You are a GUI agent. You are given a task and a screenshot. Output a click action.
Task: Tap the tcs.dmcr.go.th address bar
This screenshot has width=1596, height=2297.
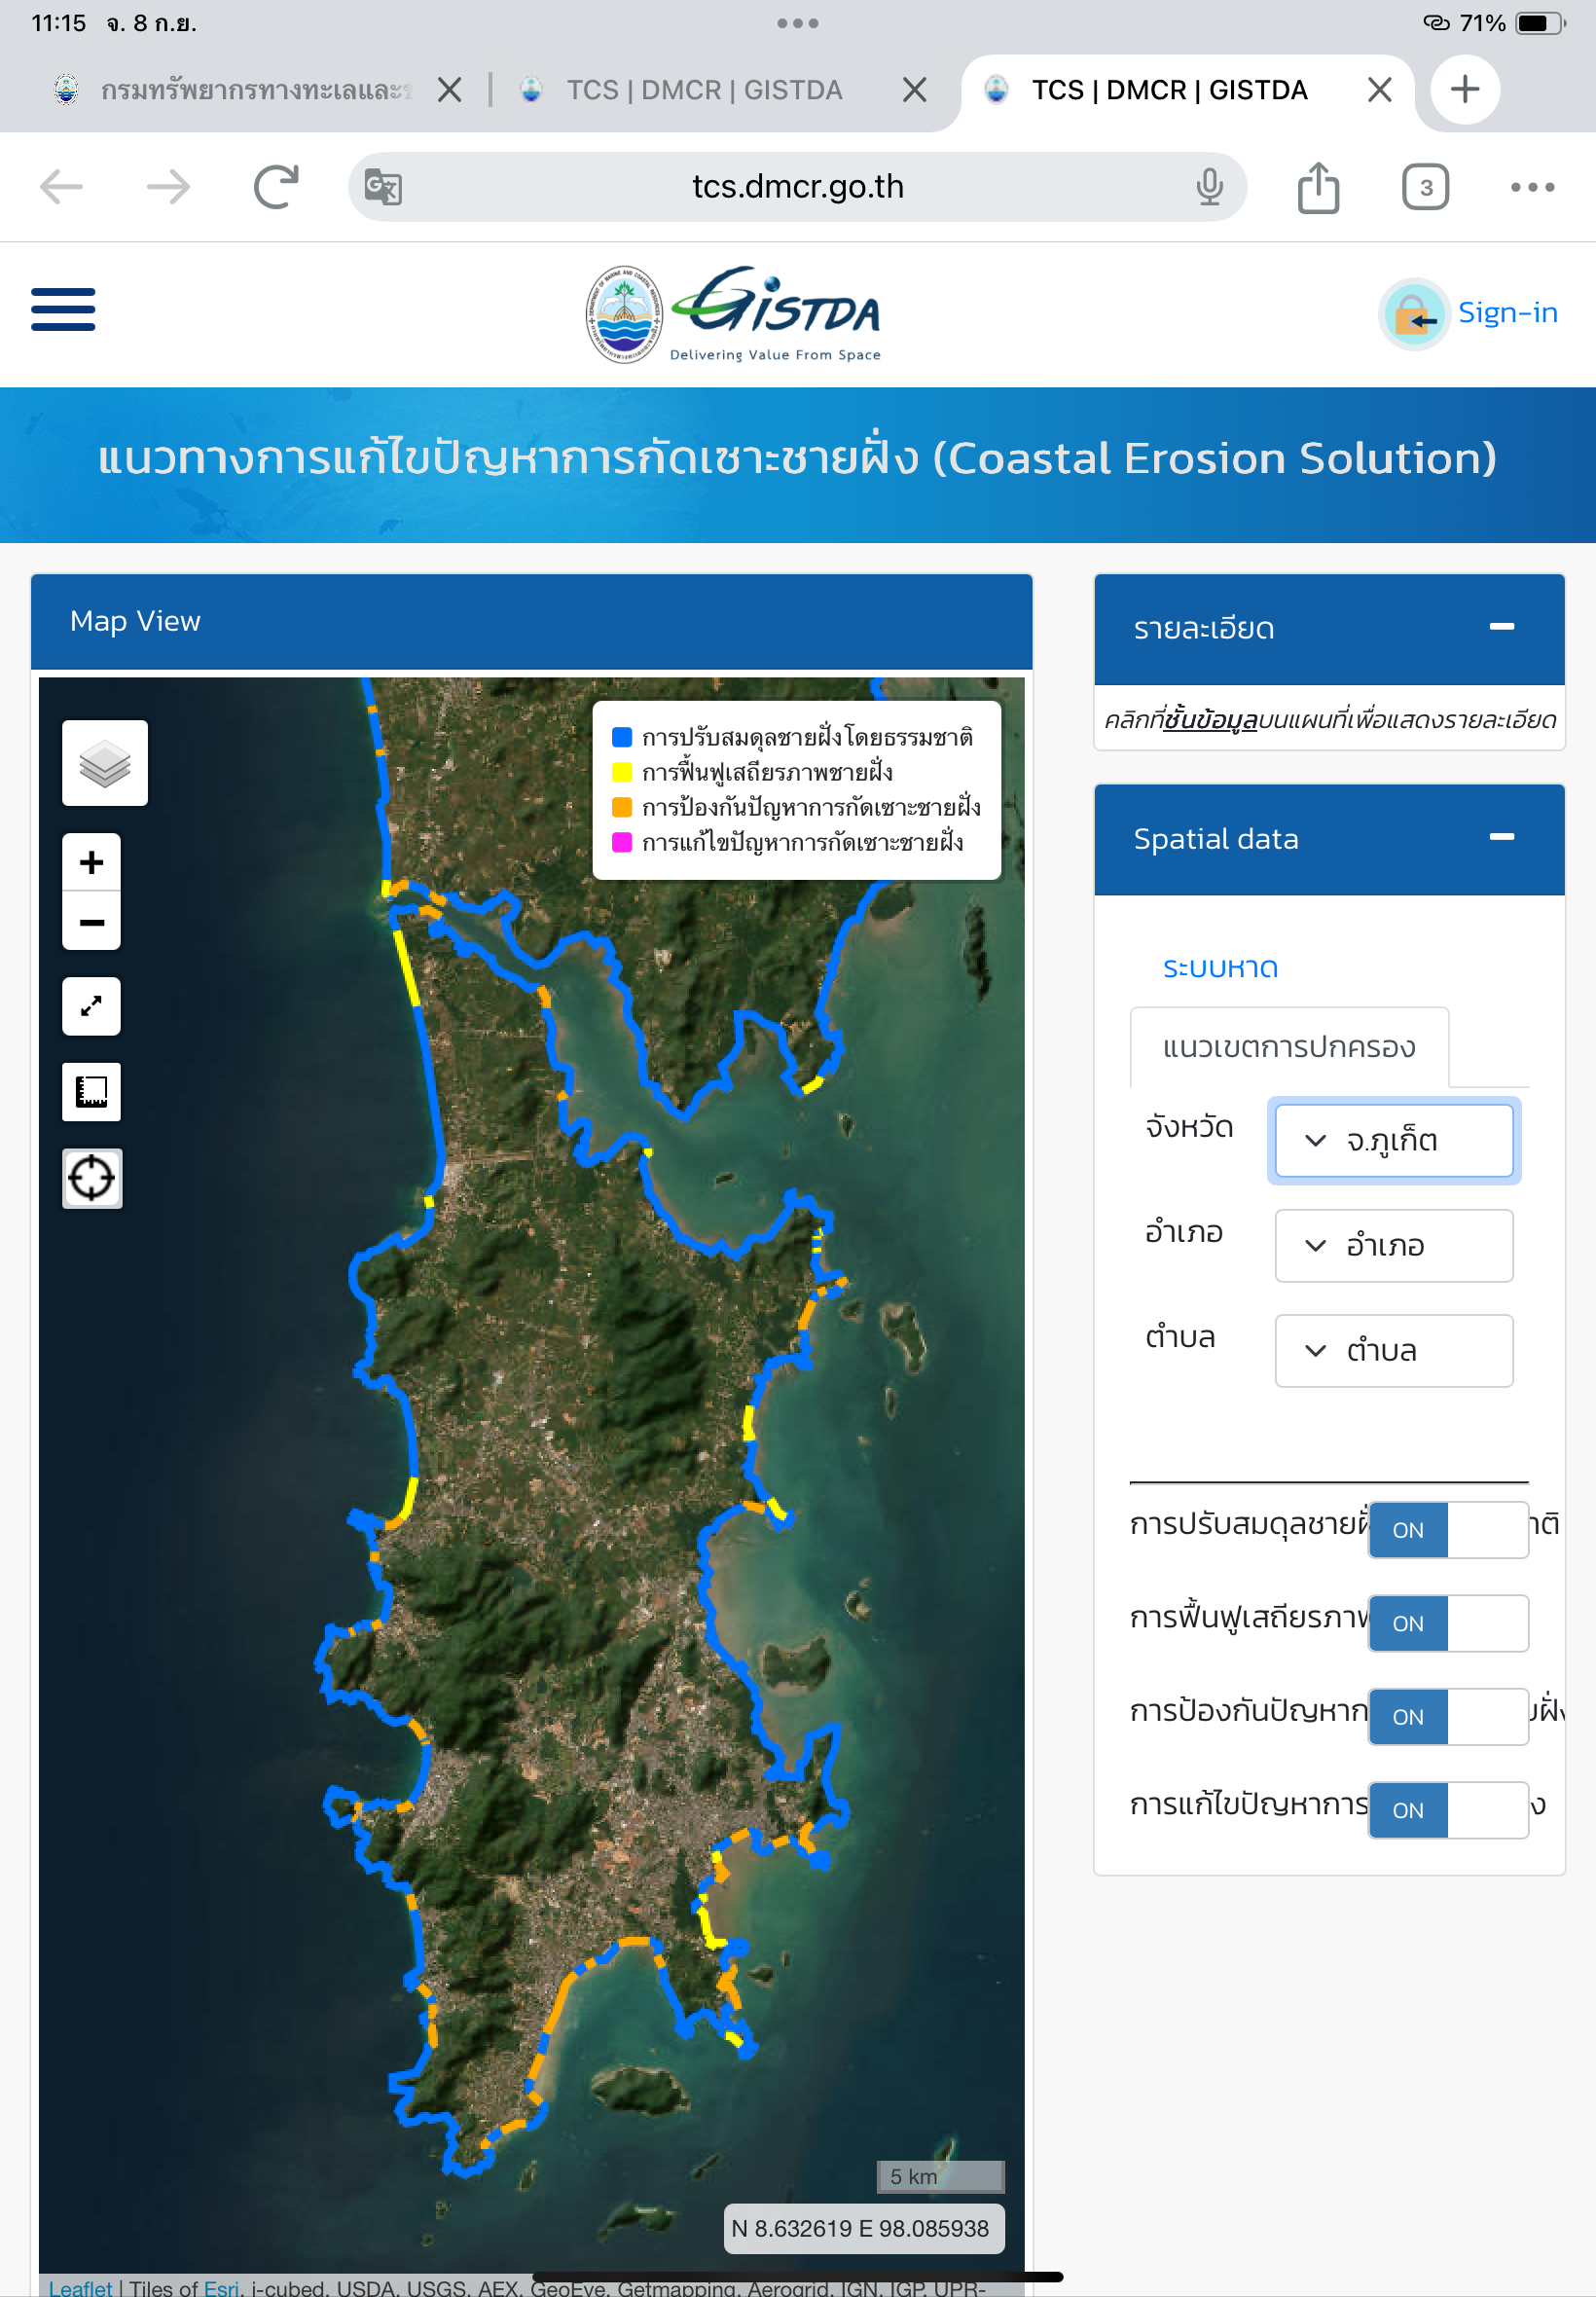[x=797, y=187]
